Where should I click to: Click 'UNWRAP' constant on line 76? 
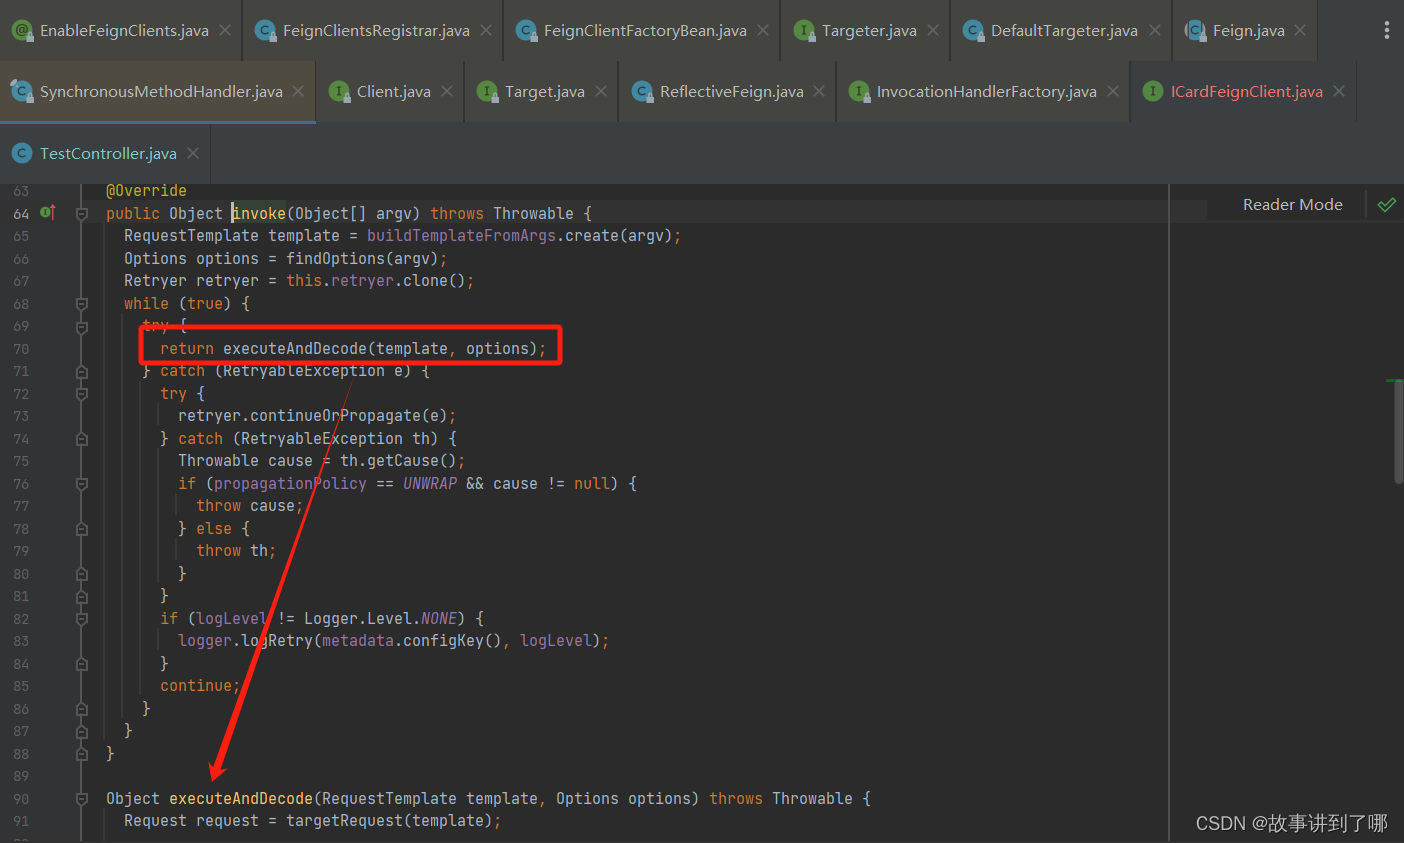click(430, 484)
